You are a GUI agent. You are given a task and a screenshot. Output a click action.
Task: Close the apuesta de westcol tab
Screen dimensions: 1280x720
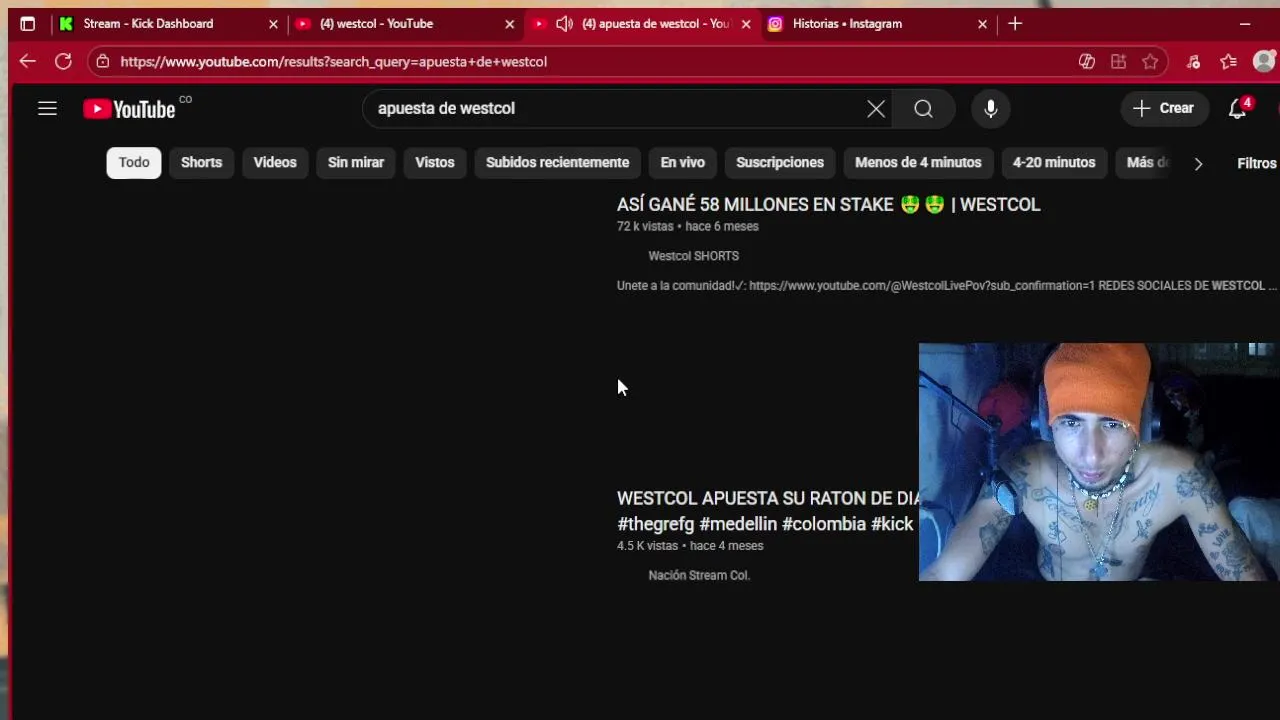click(746, 24)
